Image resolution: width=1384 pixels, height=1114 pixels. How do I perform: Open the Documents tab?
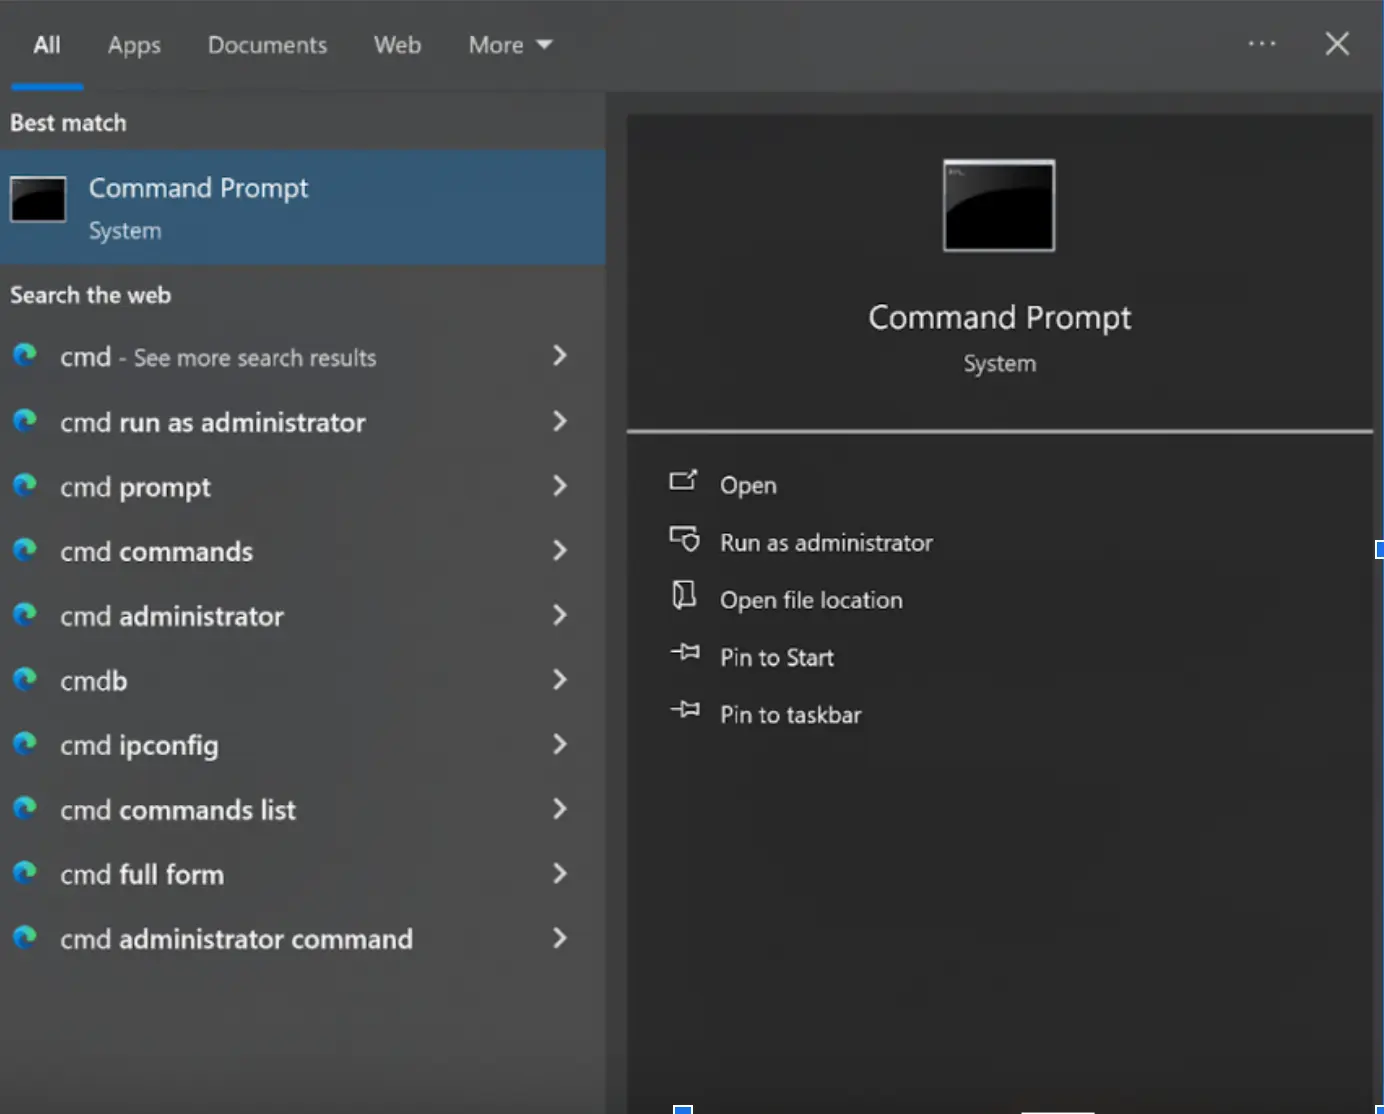click(x=267, y=45)
